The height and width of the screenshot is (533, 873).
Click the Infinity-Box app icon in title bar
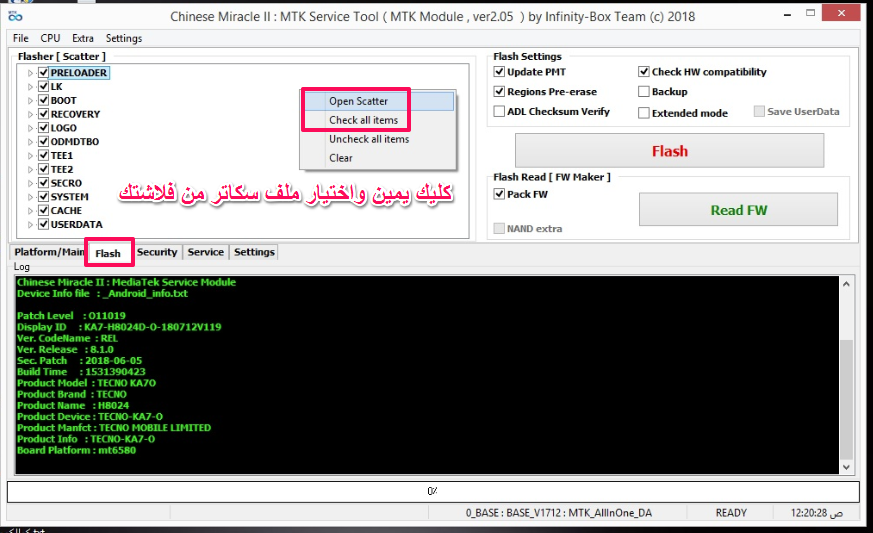[x=16, y=17]
